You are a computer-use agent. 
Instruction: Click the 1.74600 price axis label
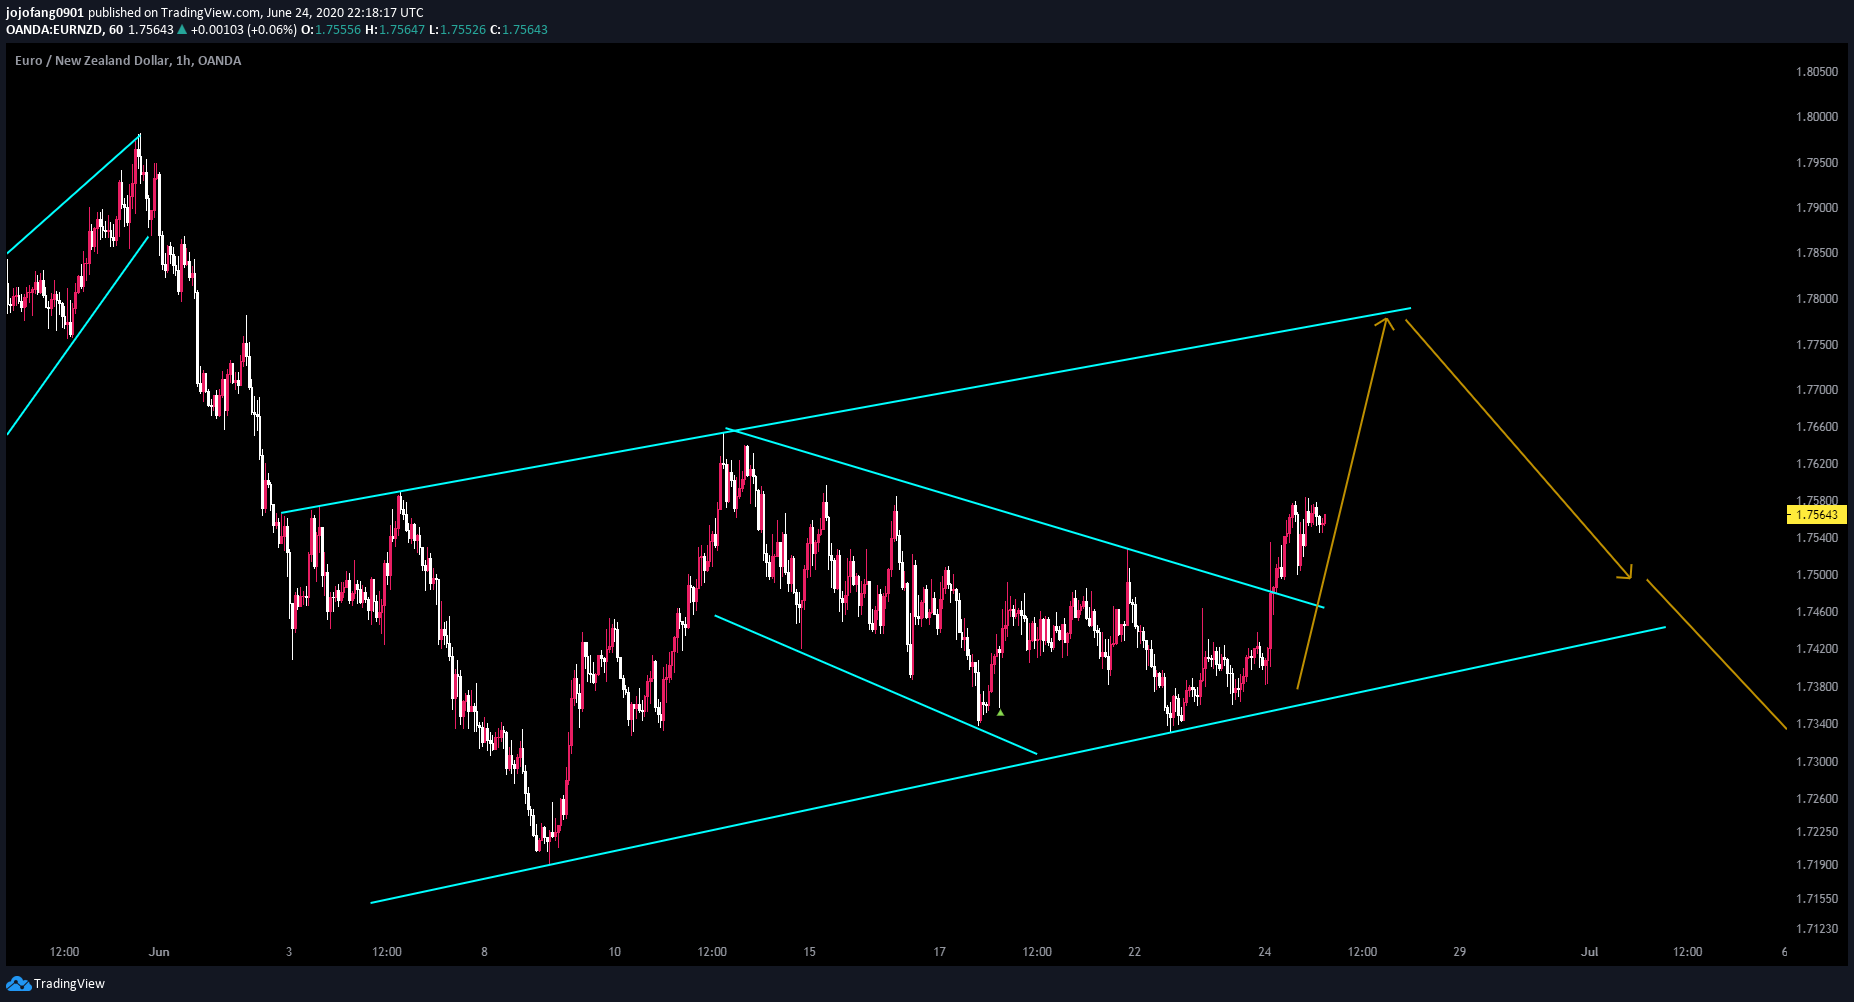click(1817, 612)
